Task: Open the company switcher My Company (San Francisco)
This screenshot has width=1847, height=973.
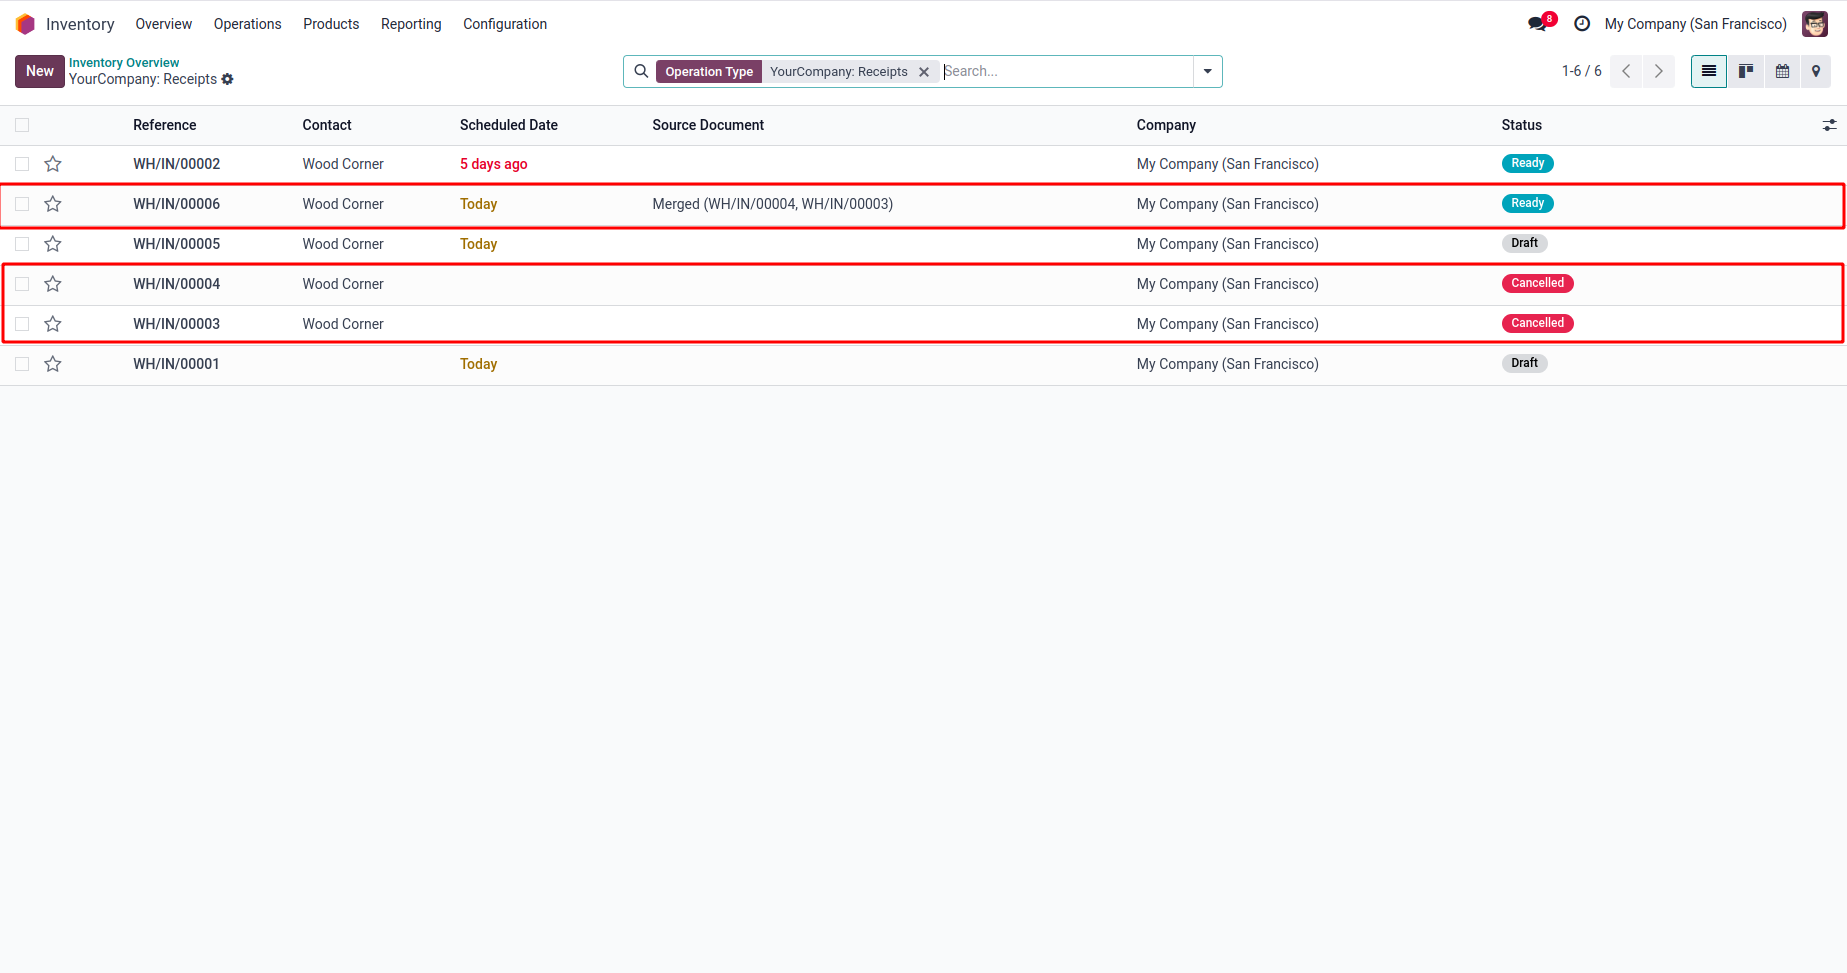Action: (1695, 24)
